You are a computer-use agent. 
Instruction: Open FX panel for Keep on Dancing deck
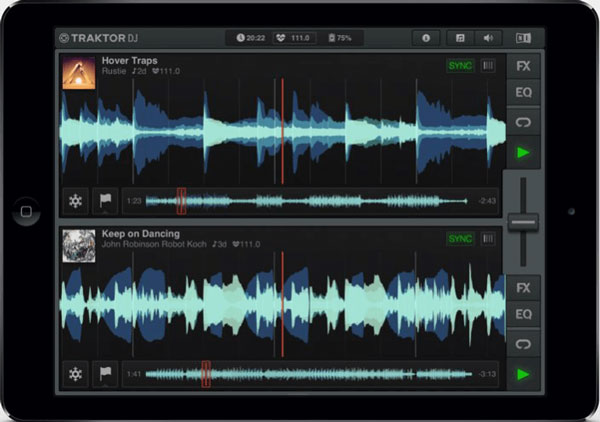click(x=523, y=288)
